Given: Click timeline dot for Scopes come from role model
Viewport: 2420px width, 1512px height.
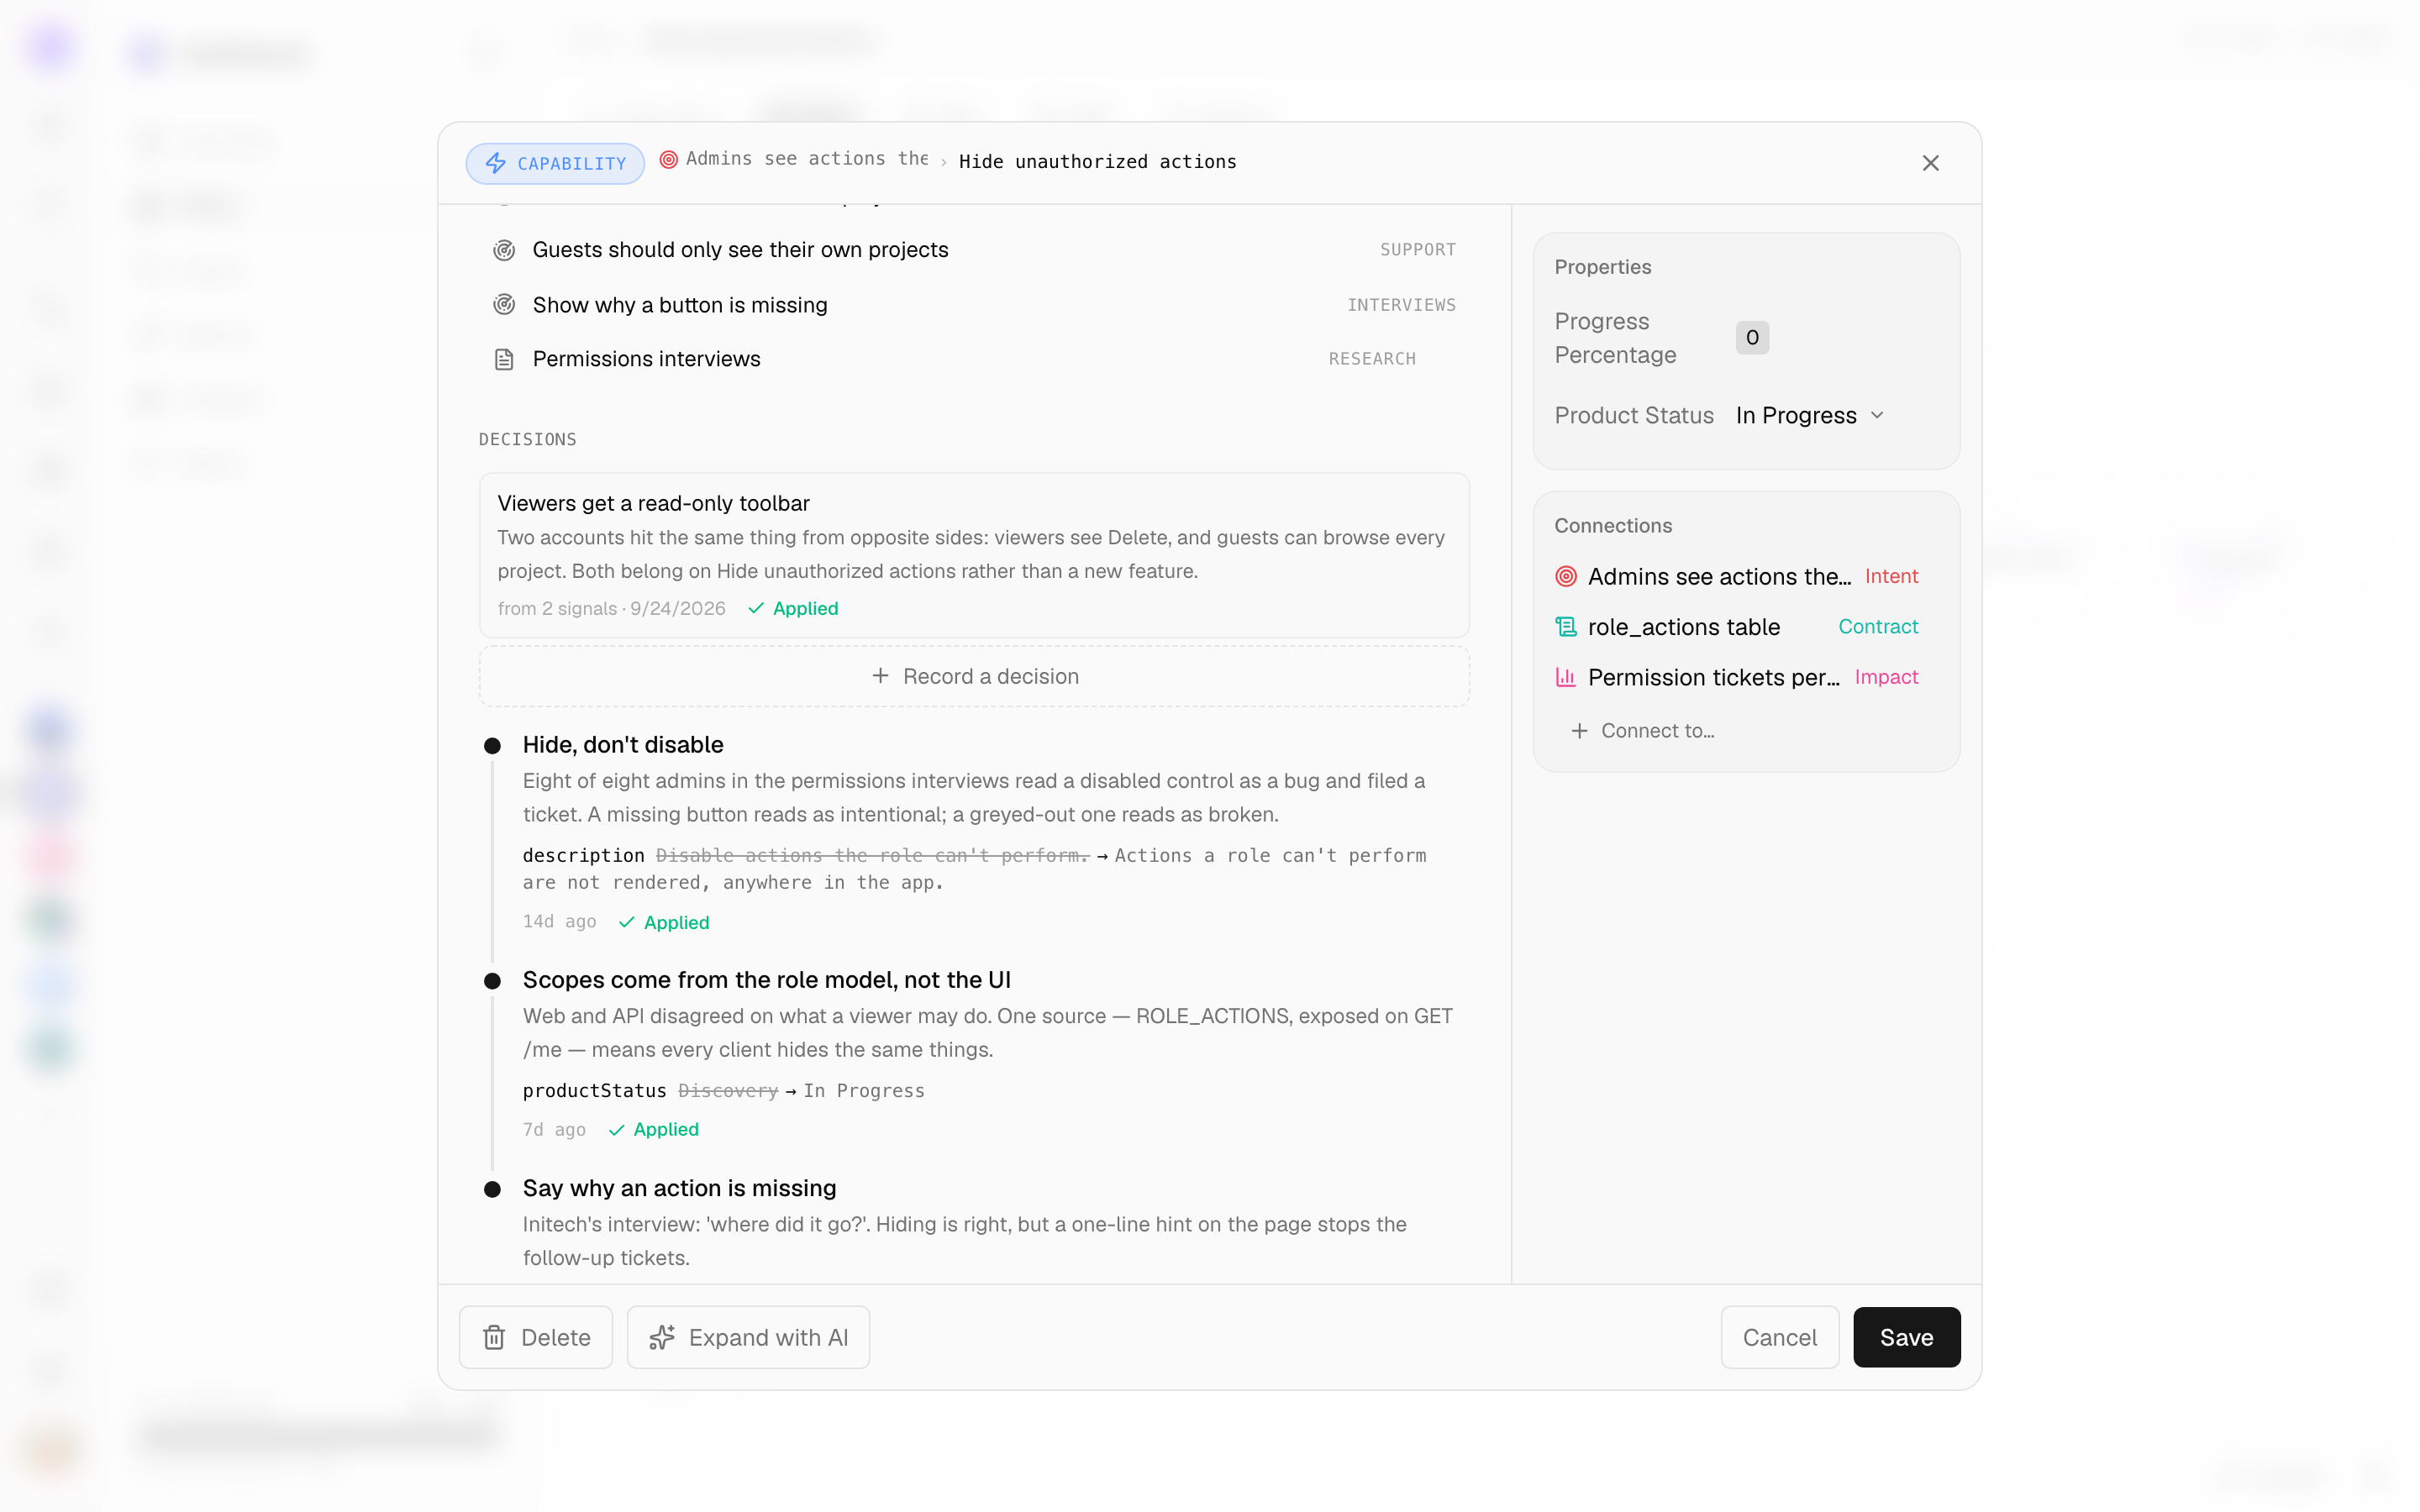Looking at the screenshot, I should pos(492,981).
